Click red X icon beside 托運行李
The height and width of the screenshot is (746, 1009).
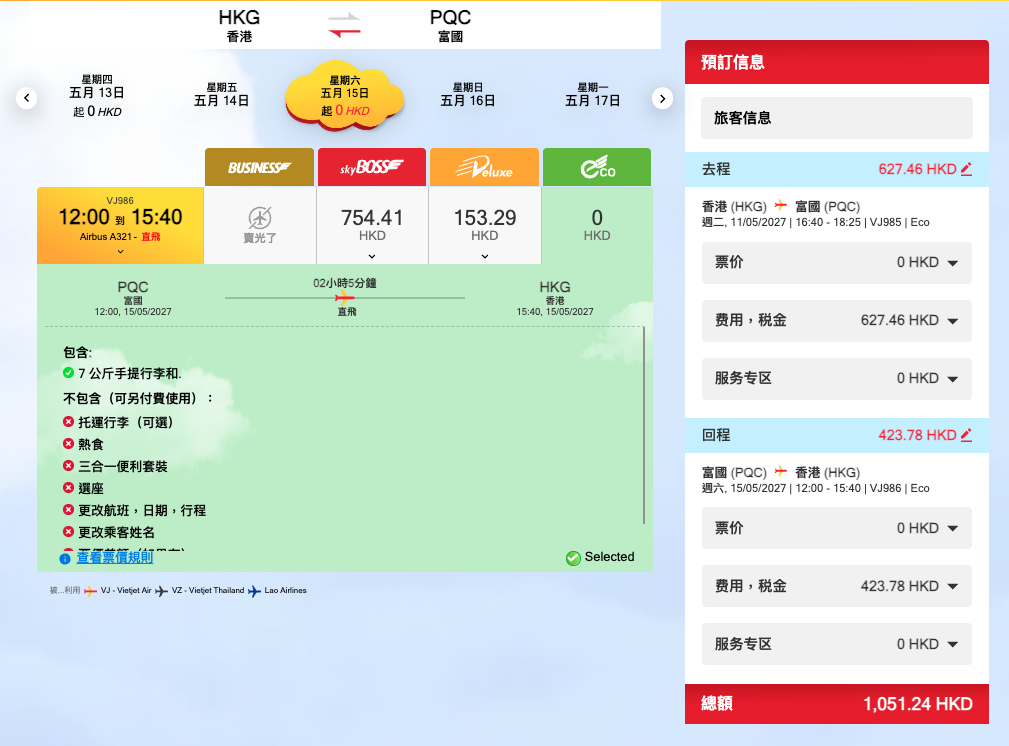[68, 422]
